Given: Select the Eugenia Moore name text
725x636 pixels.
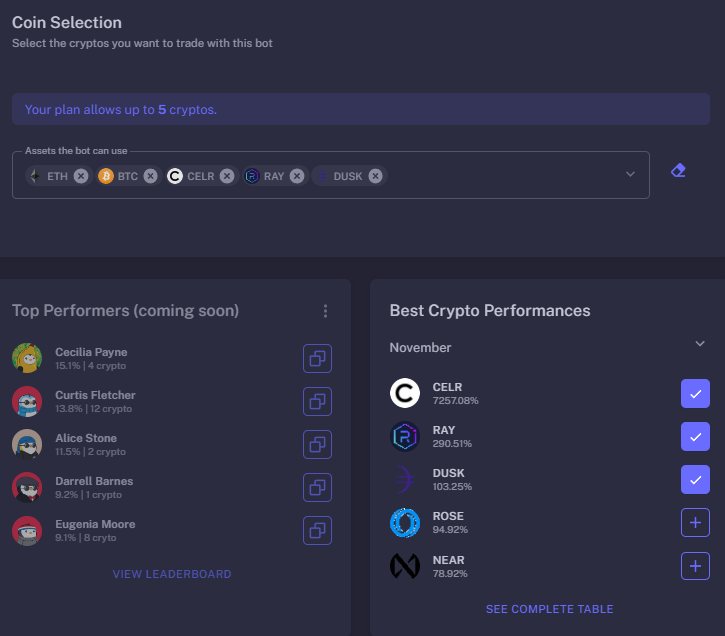Looking at the screenshot, I should click(95, 524).
